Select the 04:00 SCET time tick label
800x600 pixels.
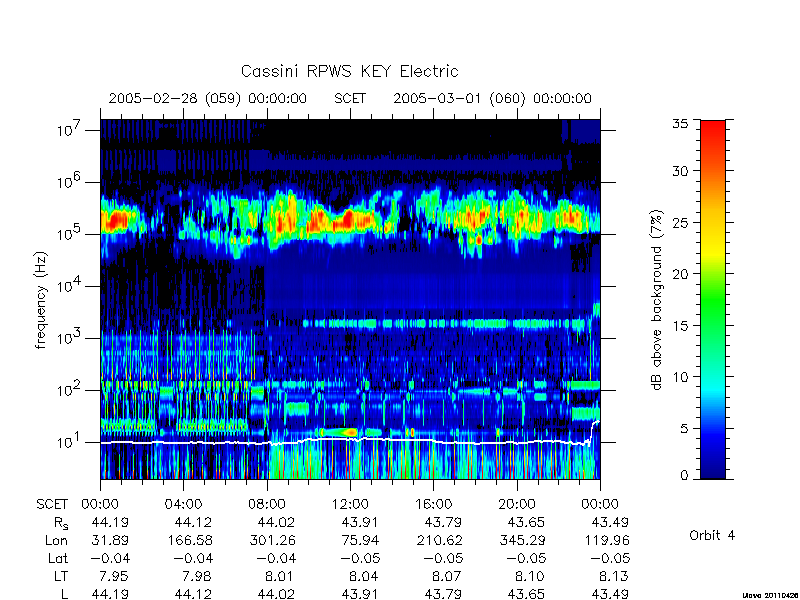coord(183,505)
